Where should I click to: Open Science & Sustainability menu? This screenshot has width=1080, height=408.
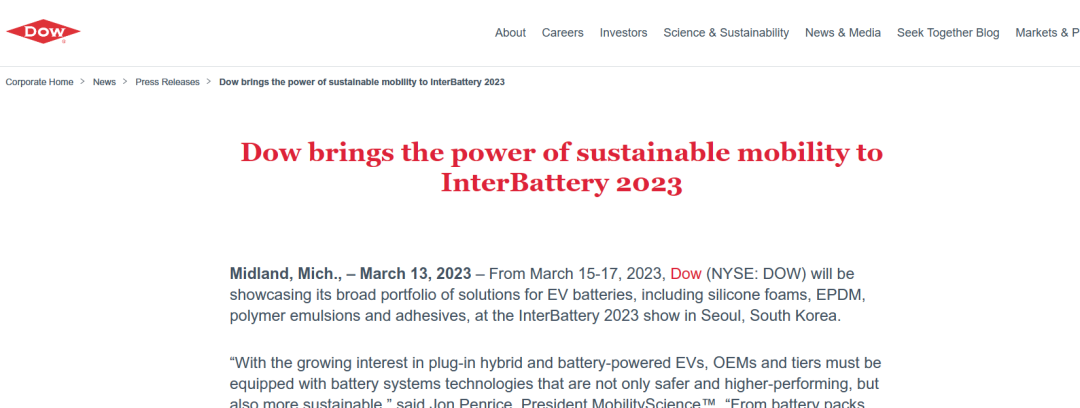tap(726, 32)
